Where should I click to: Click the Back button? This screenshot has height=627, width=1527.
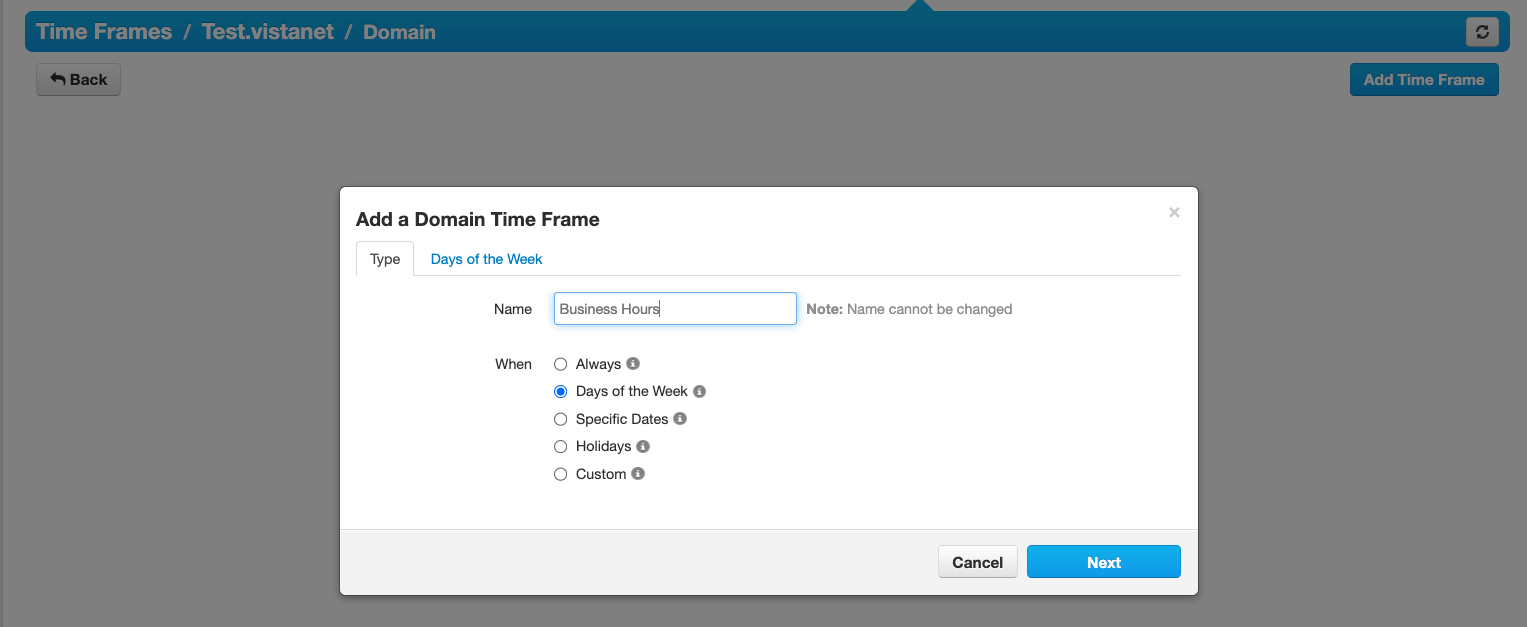pyautogui.click(x=78, y=80)
